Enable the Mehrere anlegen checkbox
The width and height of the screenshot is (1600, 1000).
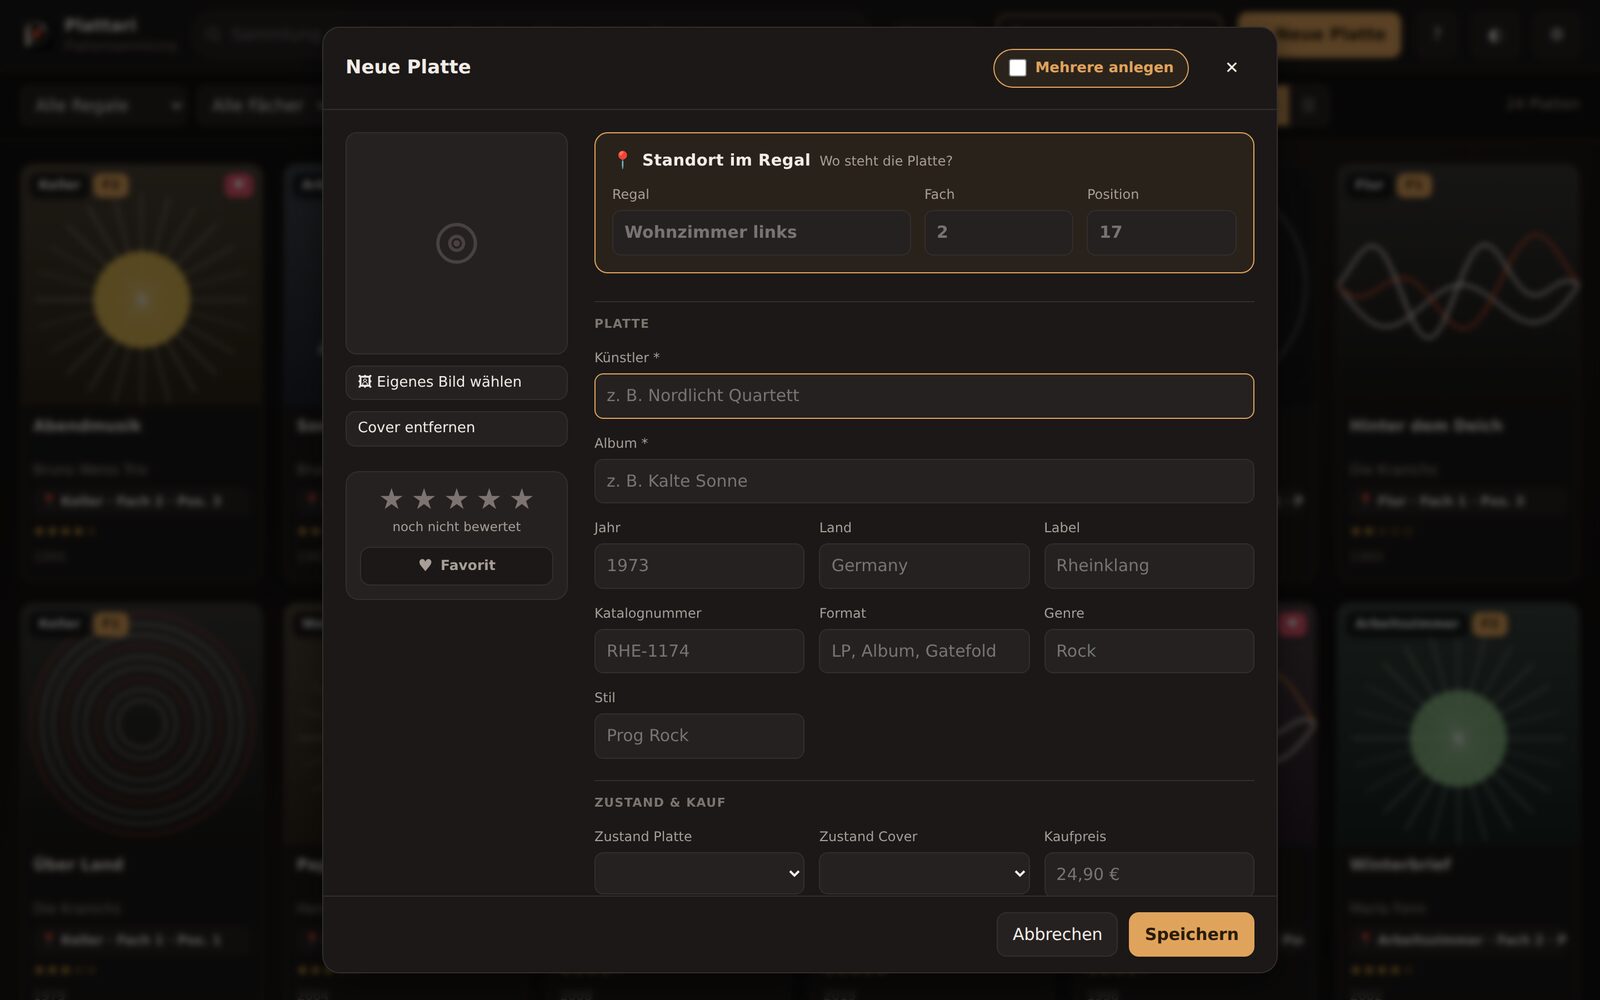[x=1017, y=68]
